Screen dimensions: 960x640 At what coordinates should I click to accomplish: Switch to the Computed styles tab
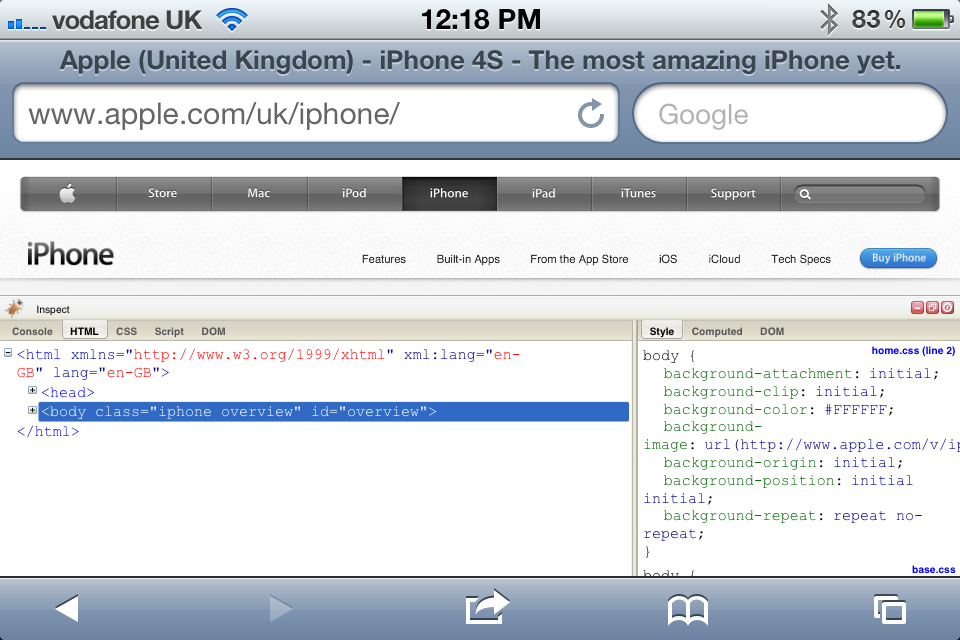(717, 331)
